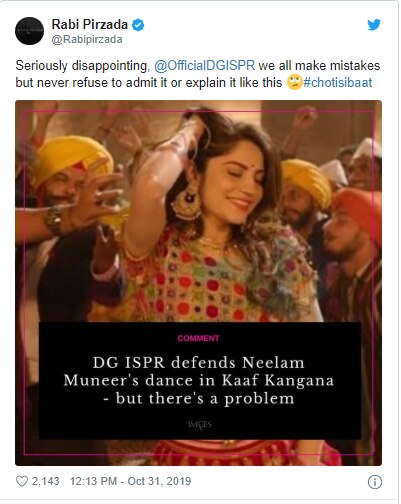401x504 pixels.
Task: Click the 2,143 likes count
Action: pos(46,481)
